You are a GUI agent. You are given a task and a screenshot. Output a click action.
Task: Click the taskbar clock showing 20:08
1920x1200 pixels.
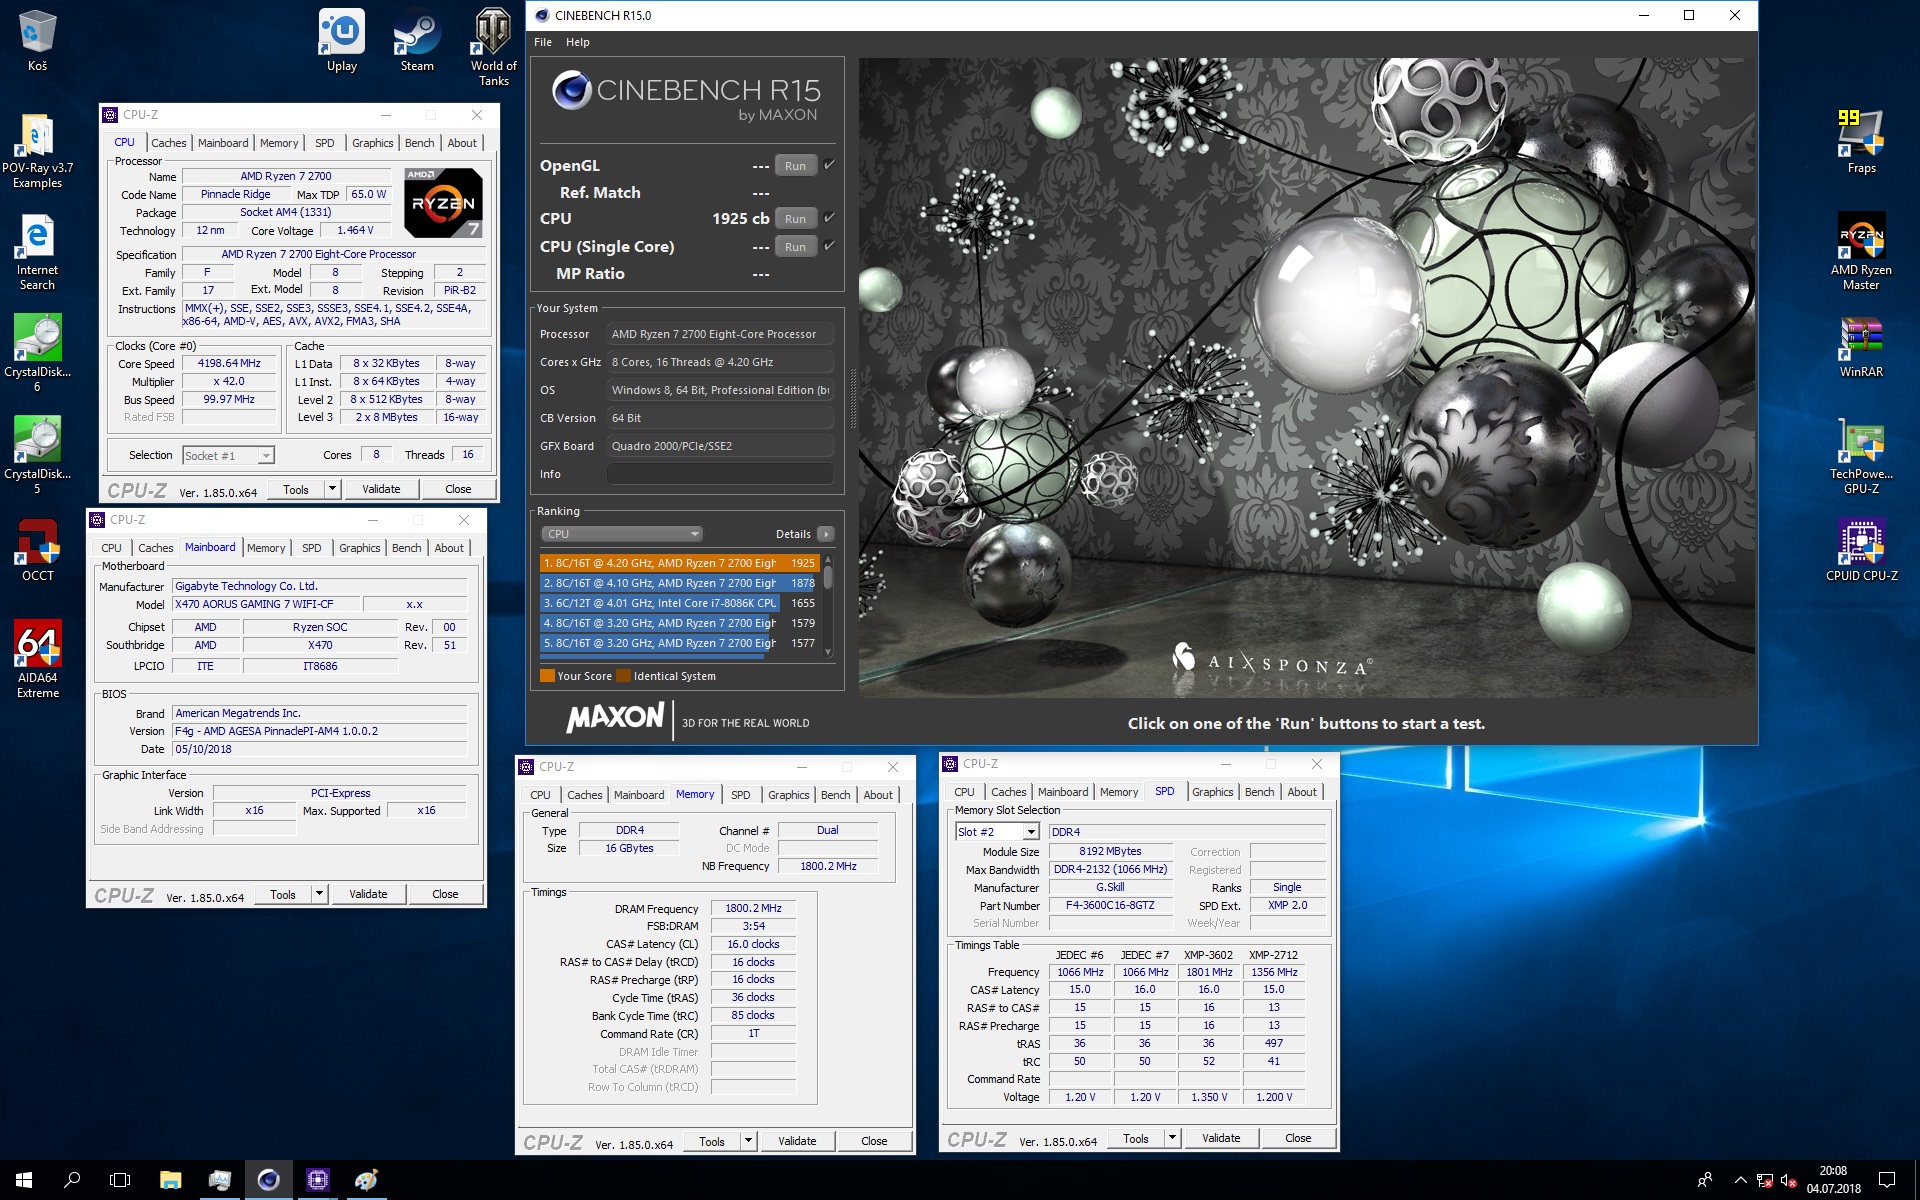click(x=1833, y=1180)
